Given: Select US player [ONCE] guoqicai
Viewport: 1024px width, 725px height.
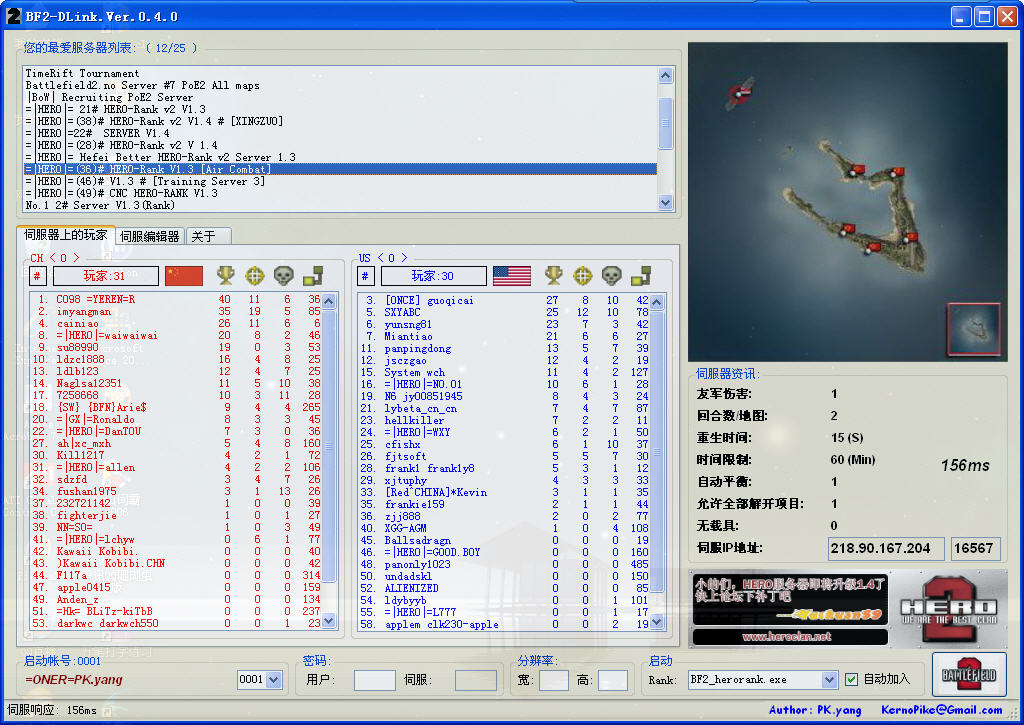Looking at the screenshot, I should point(504,300).
